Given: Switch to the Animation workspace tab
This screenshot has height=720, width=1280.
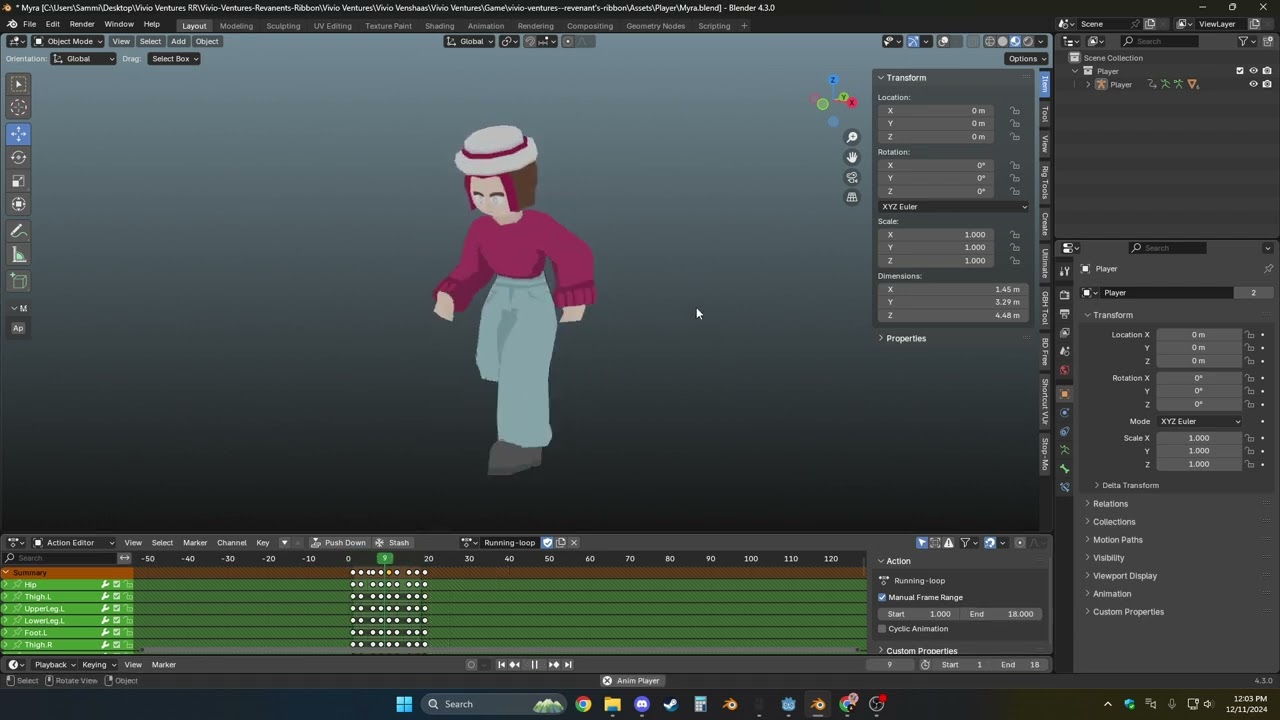Looking at the screenshot, I should (x=485, y=25).
